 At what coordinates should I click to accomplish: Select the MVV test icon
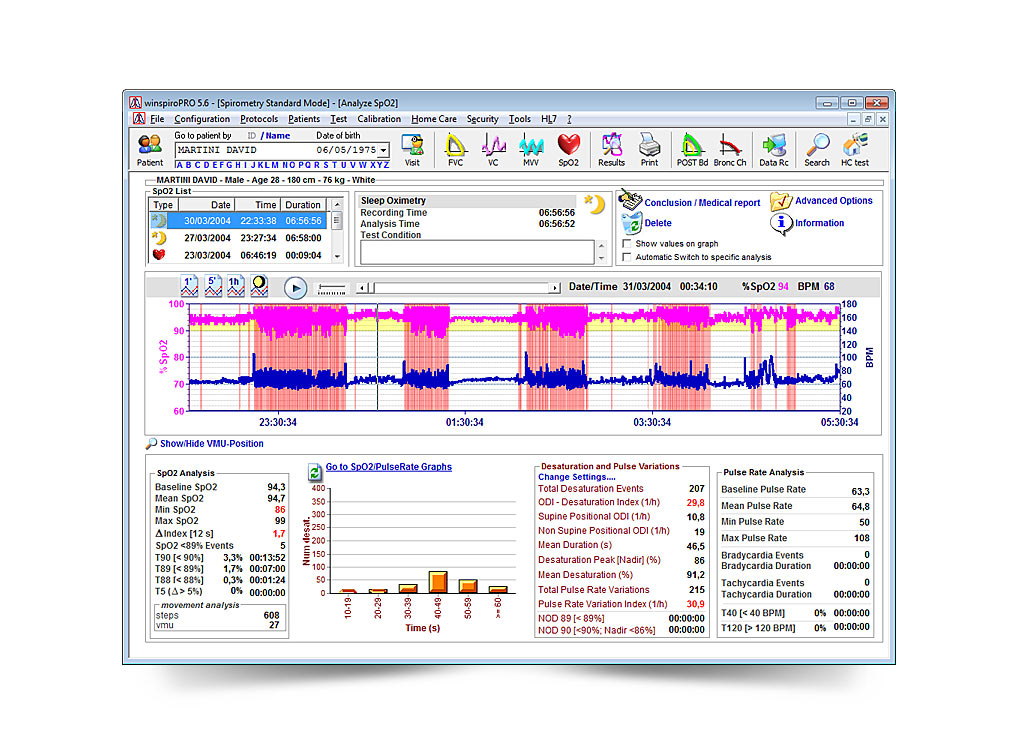(531, 149)
